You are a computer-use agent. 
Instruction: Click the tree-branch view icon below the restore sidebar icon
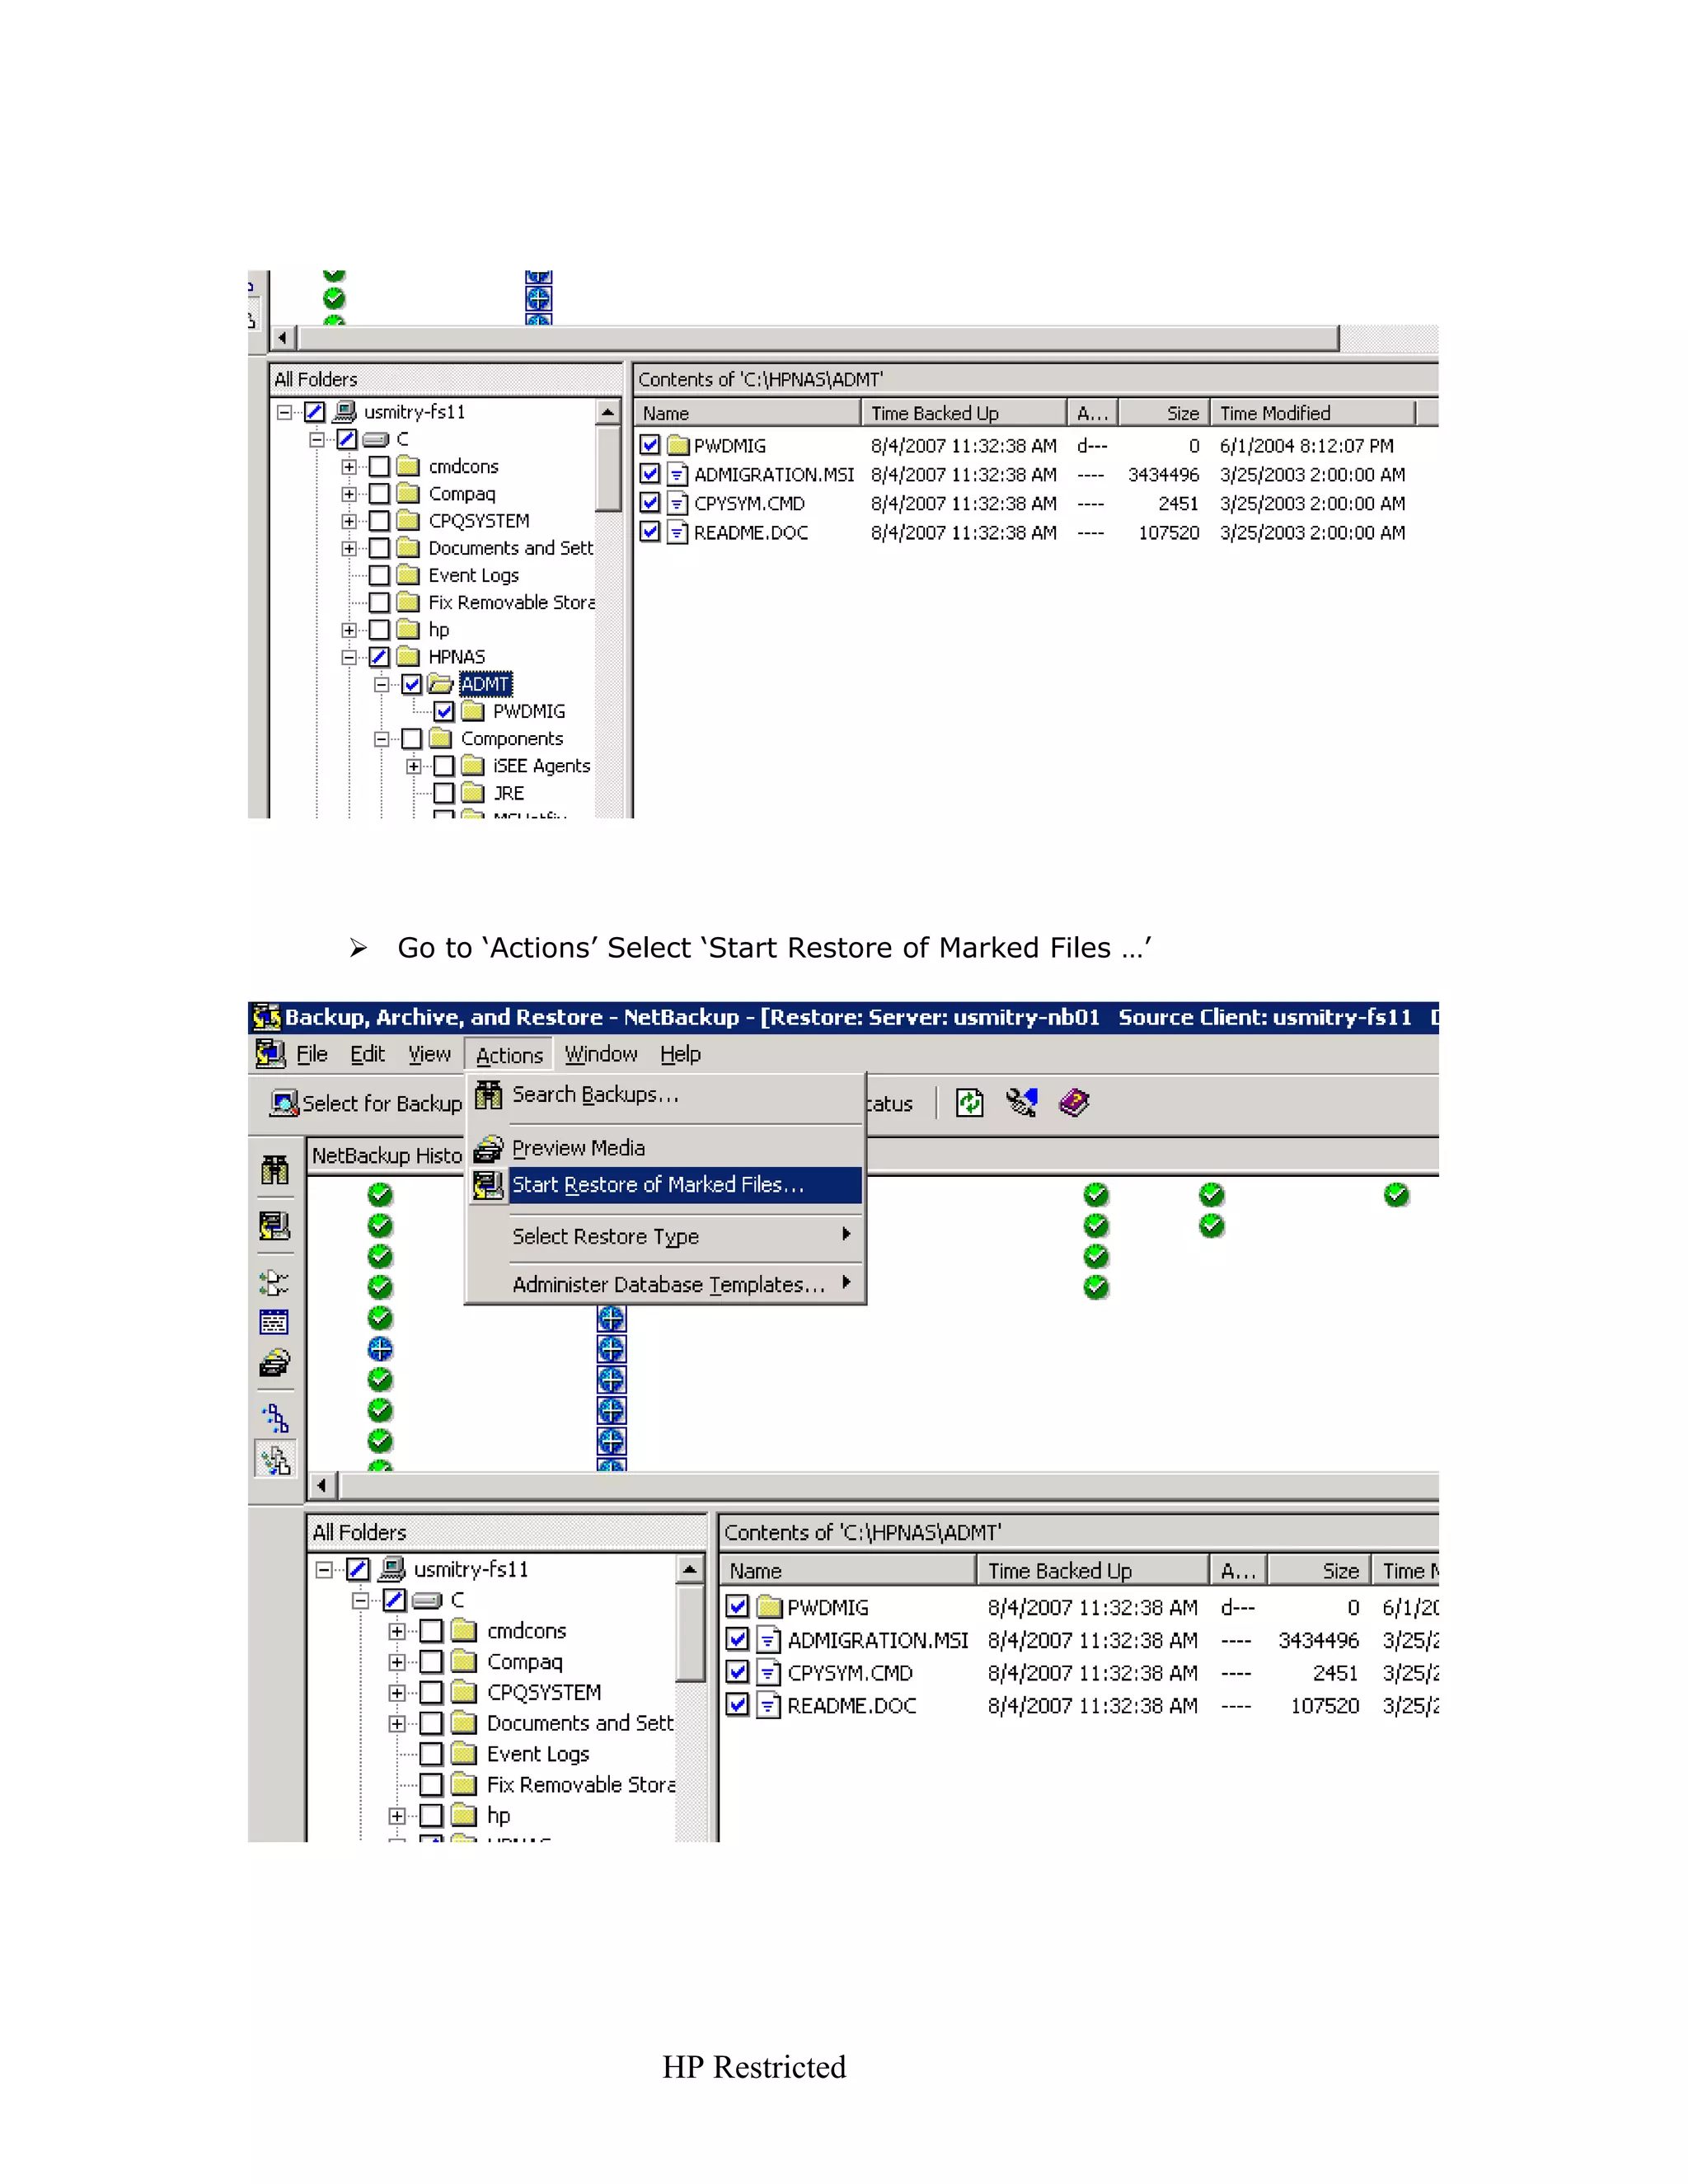pos(274,1282)
